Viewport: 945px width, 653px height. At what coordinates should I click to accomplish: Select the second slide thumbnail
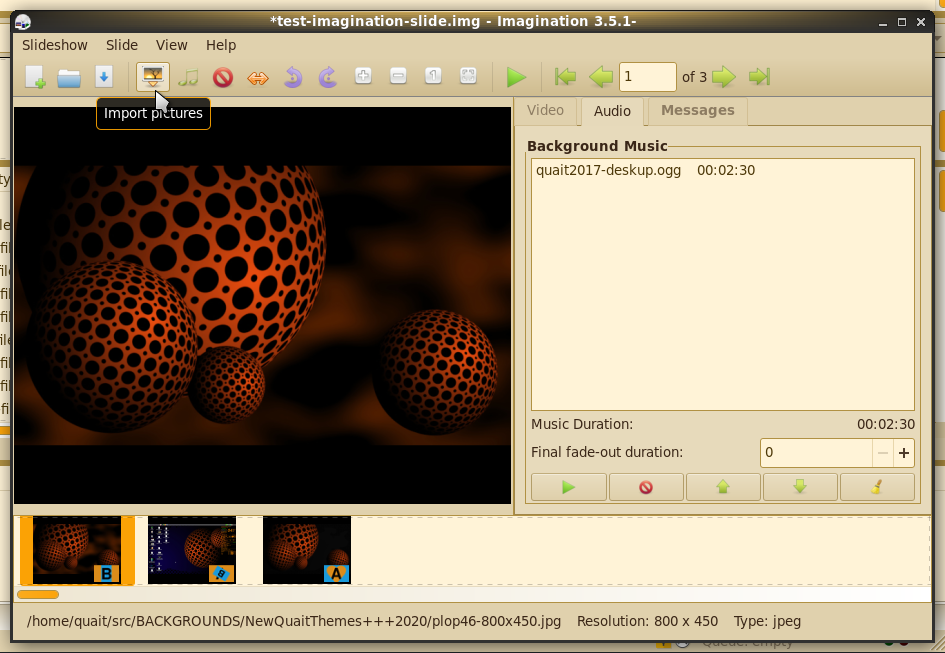[192, 549]
